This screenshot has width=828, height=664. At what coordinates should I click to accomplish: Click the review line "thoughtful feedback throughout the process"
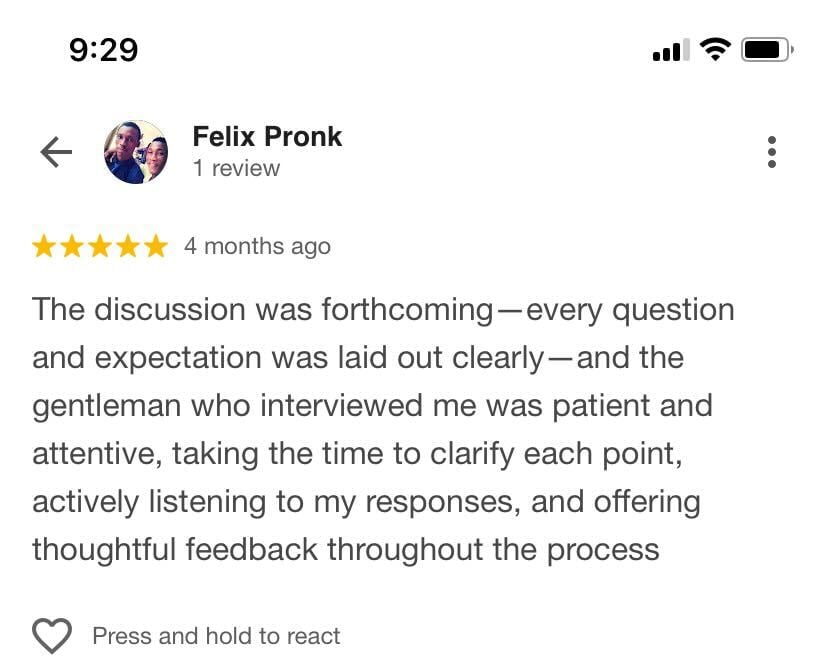pos(345,549)
